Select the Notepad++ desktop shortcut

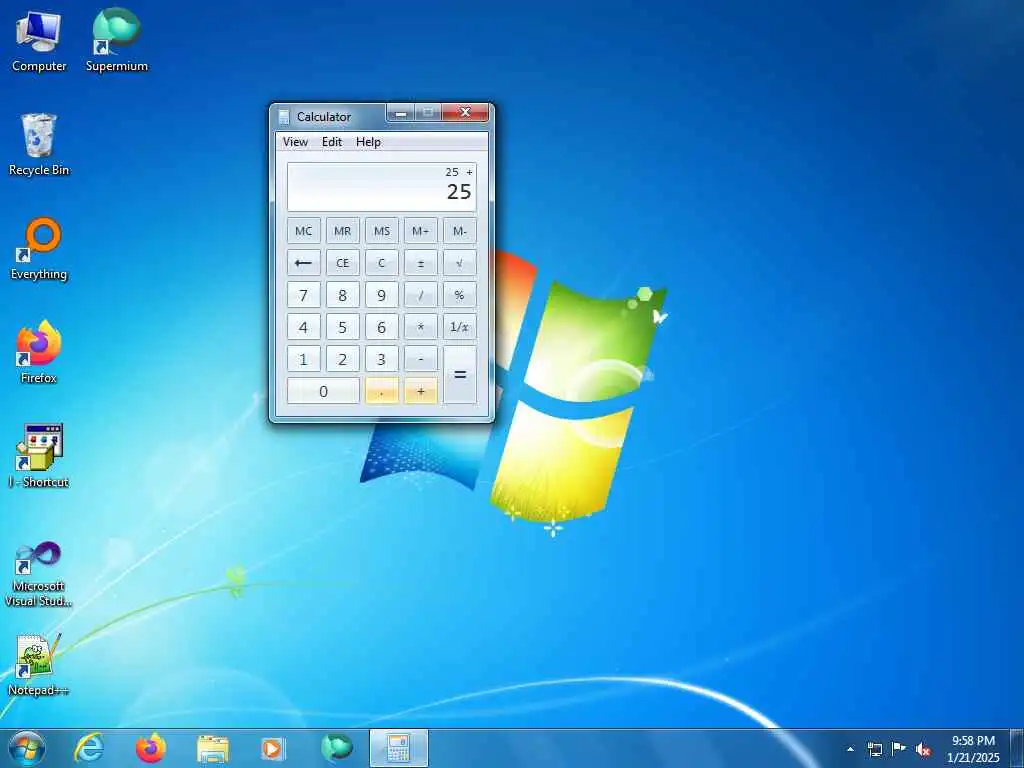[x=39, y=665]
